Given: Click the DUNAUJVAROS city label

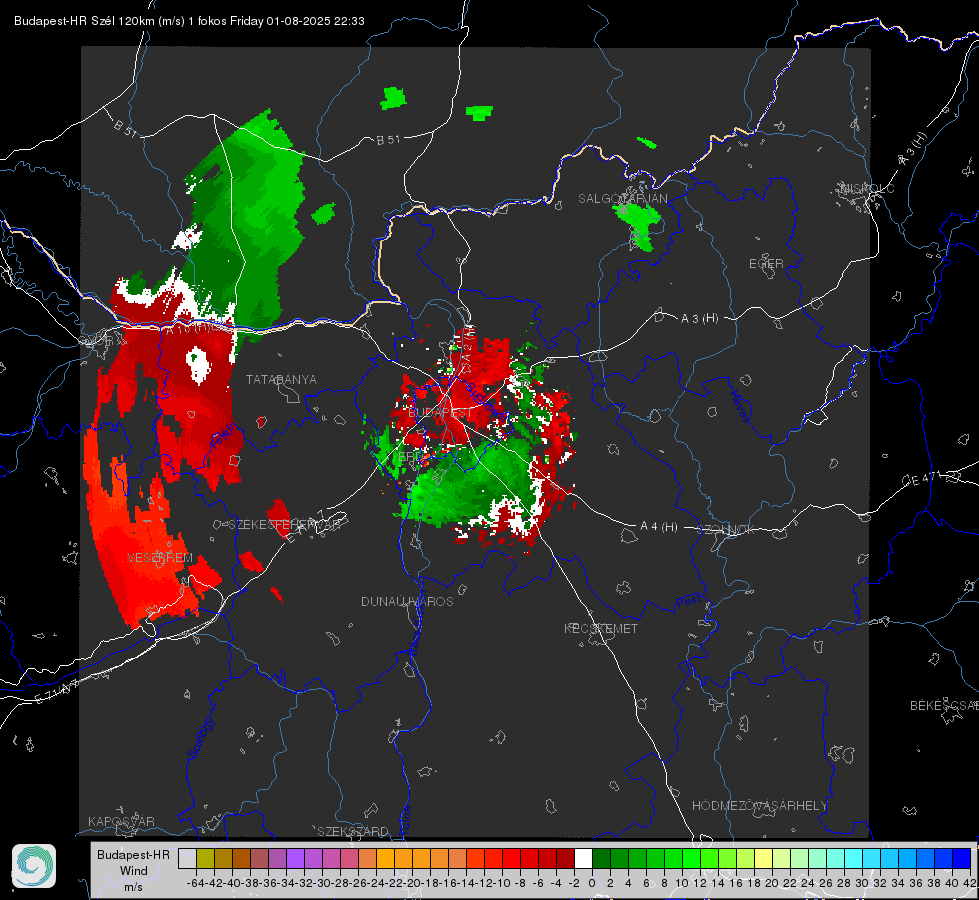Looking at the screenshot, I should coord(407,601).
